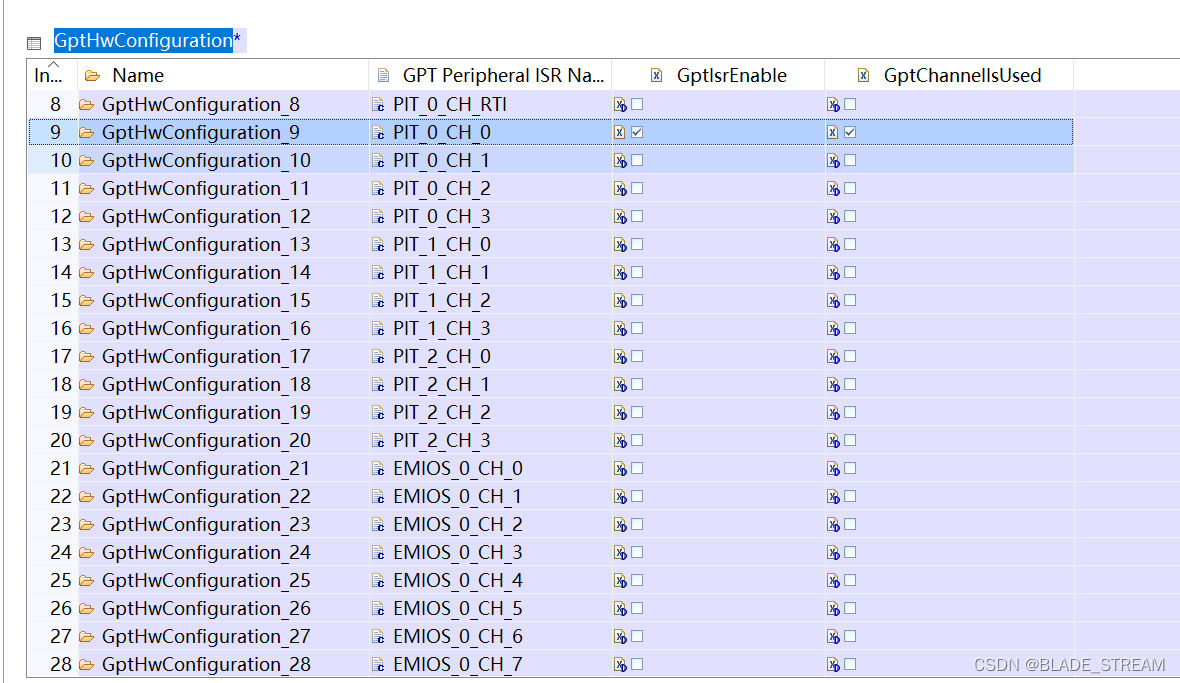Enable GptChannelIsUsed for PIT_2_CH_1
Screen dimensions: 1180x683
(x=850, y=384)
